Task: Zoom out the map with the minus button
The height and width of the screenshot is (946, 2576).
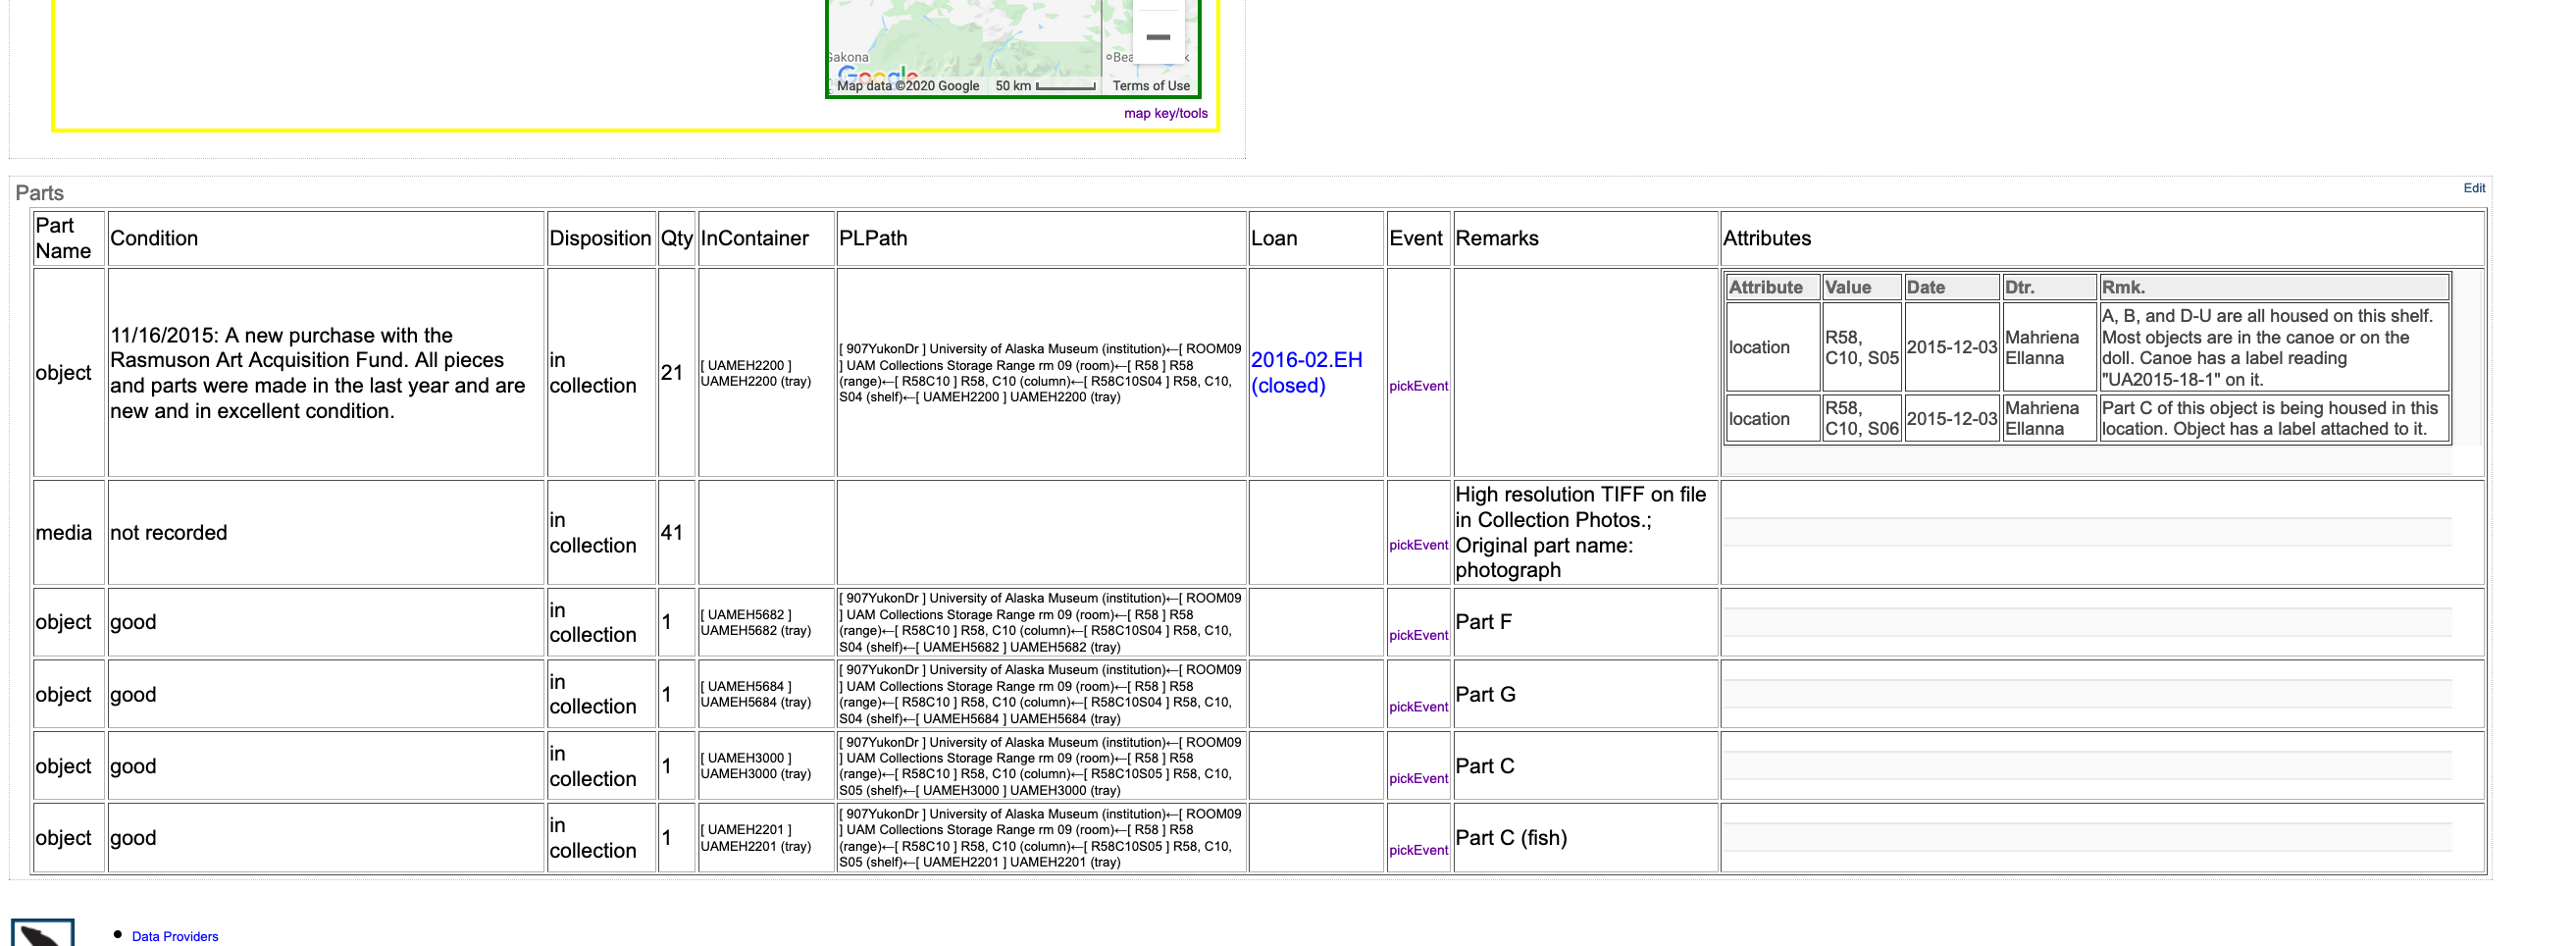Action: pyautogui.click(x=1158, y=36)
